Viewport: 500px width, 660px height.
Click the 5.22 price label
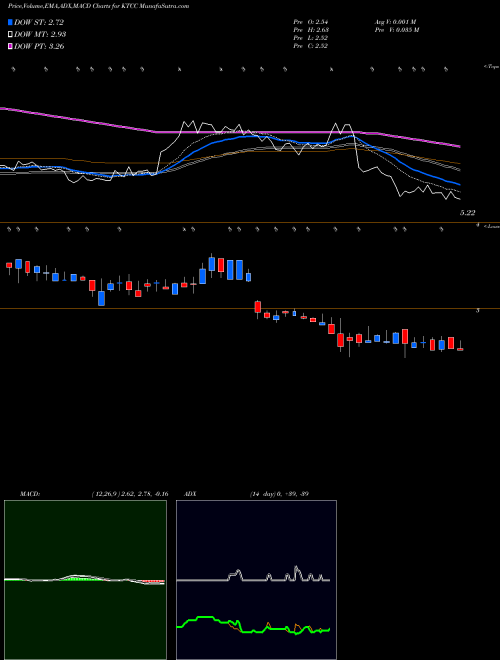[x=467, y=213]
